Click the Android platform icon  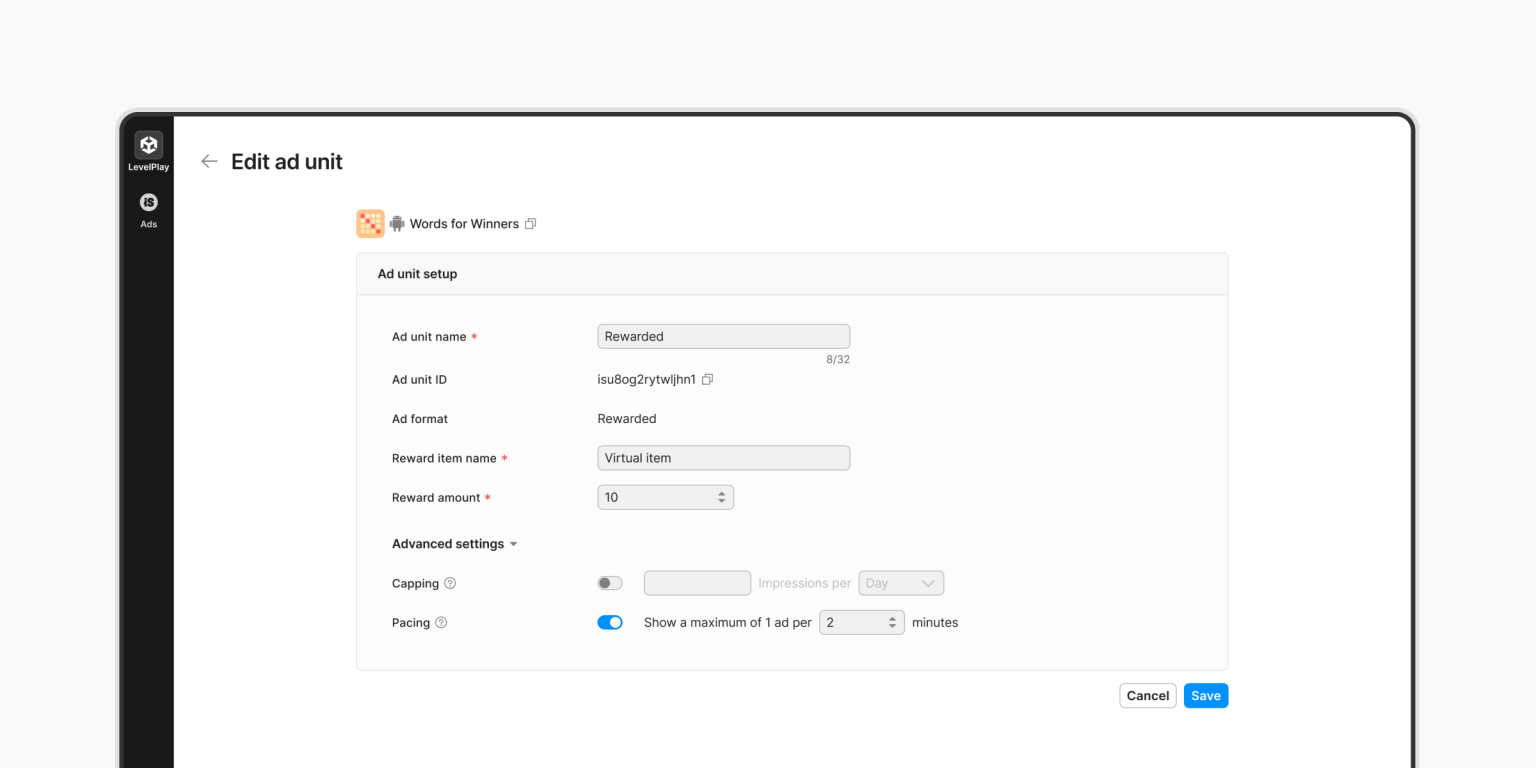click(x=396, y=223)
